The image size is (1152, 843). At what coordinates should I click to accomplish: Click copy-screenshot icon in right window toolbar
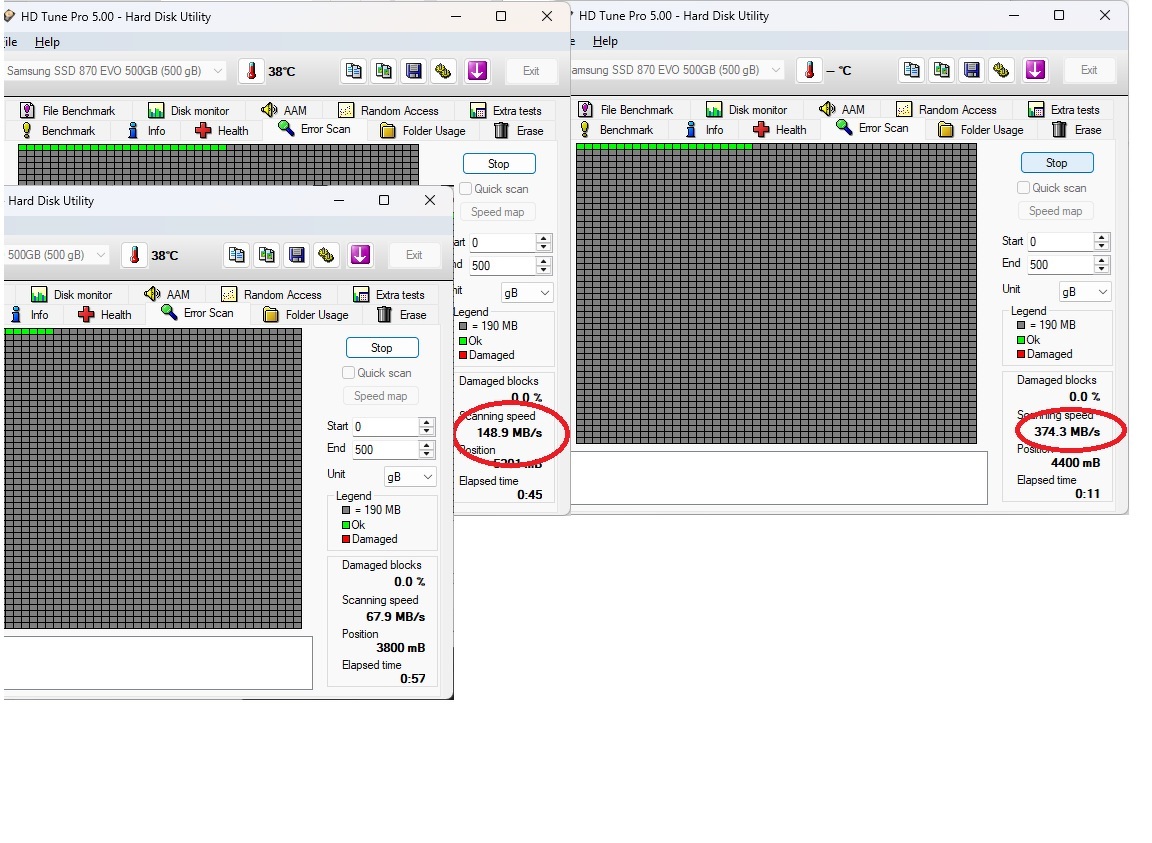coord(942,70)
